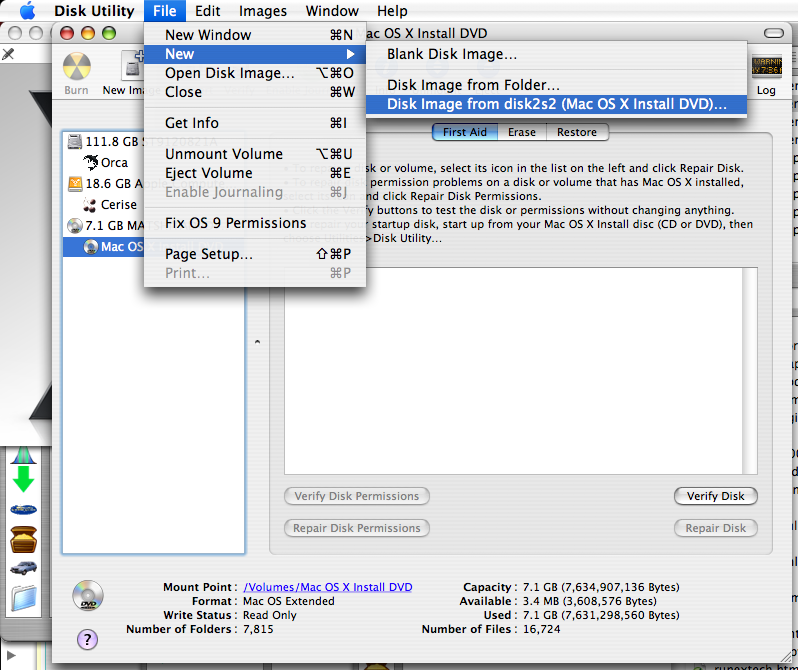Open the Images menu
798x670 pixels.
coord(263,11)
